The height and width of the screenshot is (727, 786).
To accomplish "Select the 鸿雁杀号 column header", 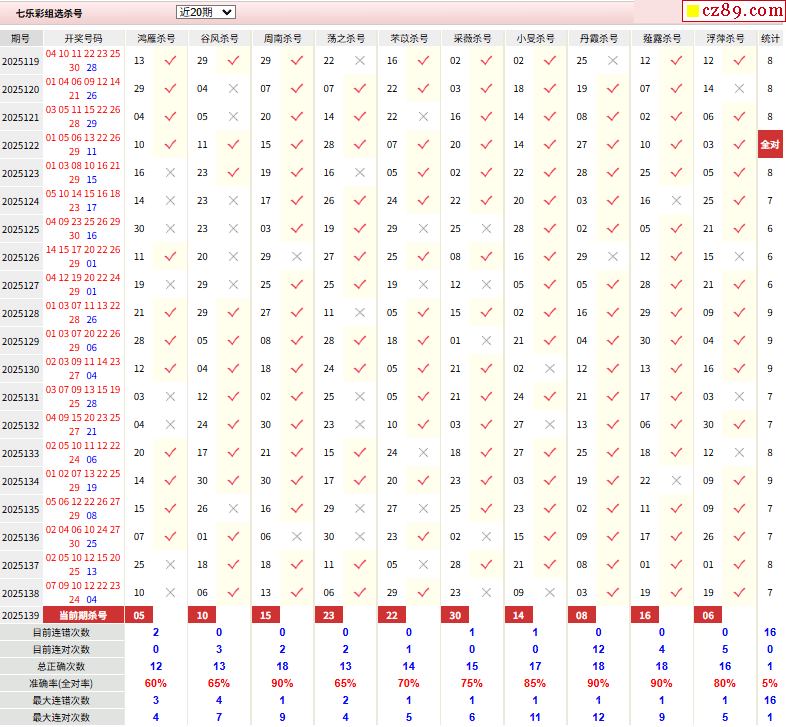I will tap(155, 38).
